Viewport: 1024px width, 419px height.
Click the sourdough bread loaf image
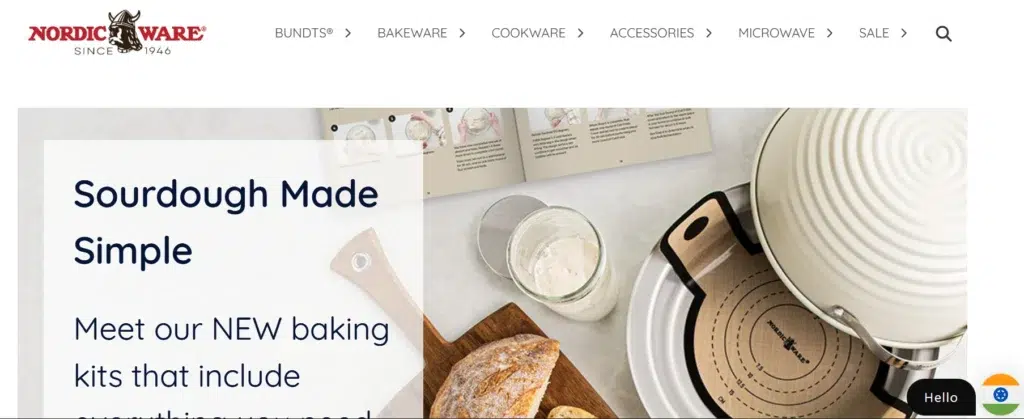pyautogui.click(x=495, y=377)
